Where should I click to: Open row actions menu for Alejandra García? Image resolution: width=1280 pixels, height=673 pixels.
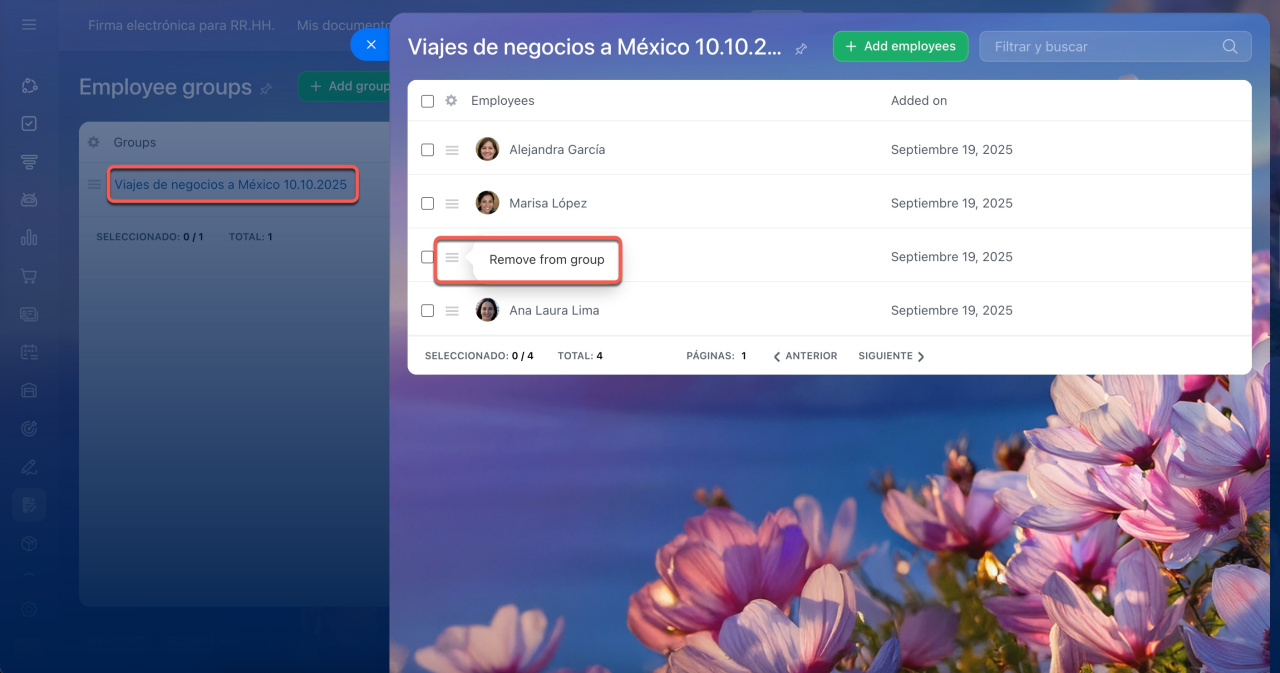tap(452, 150)
